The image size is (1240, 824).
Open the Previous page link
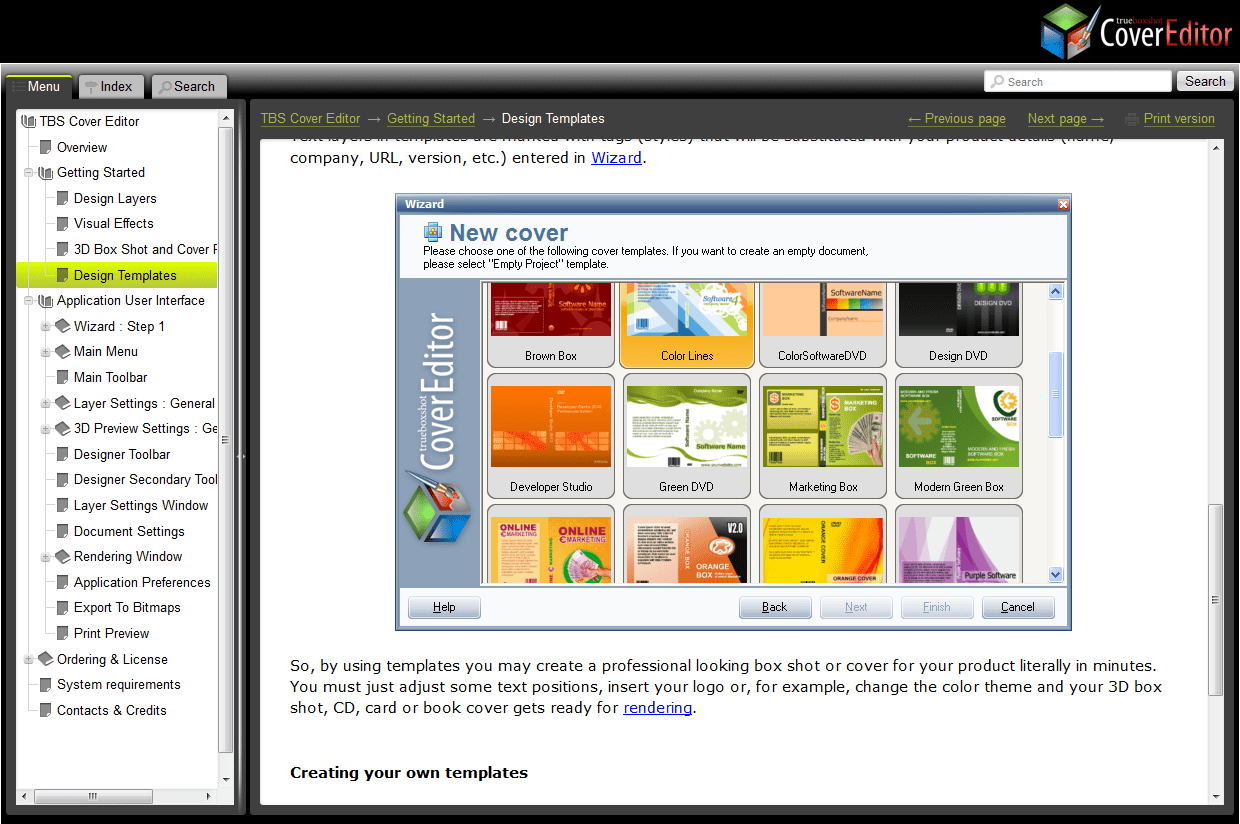click(x=956, y=118)
